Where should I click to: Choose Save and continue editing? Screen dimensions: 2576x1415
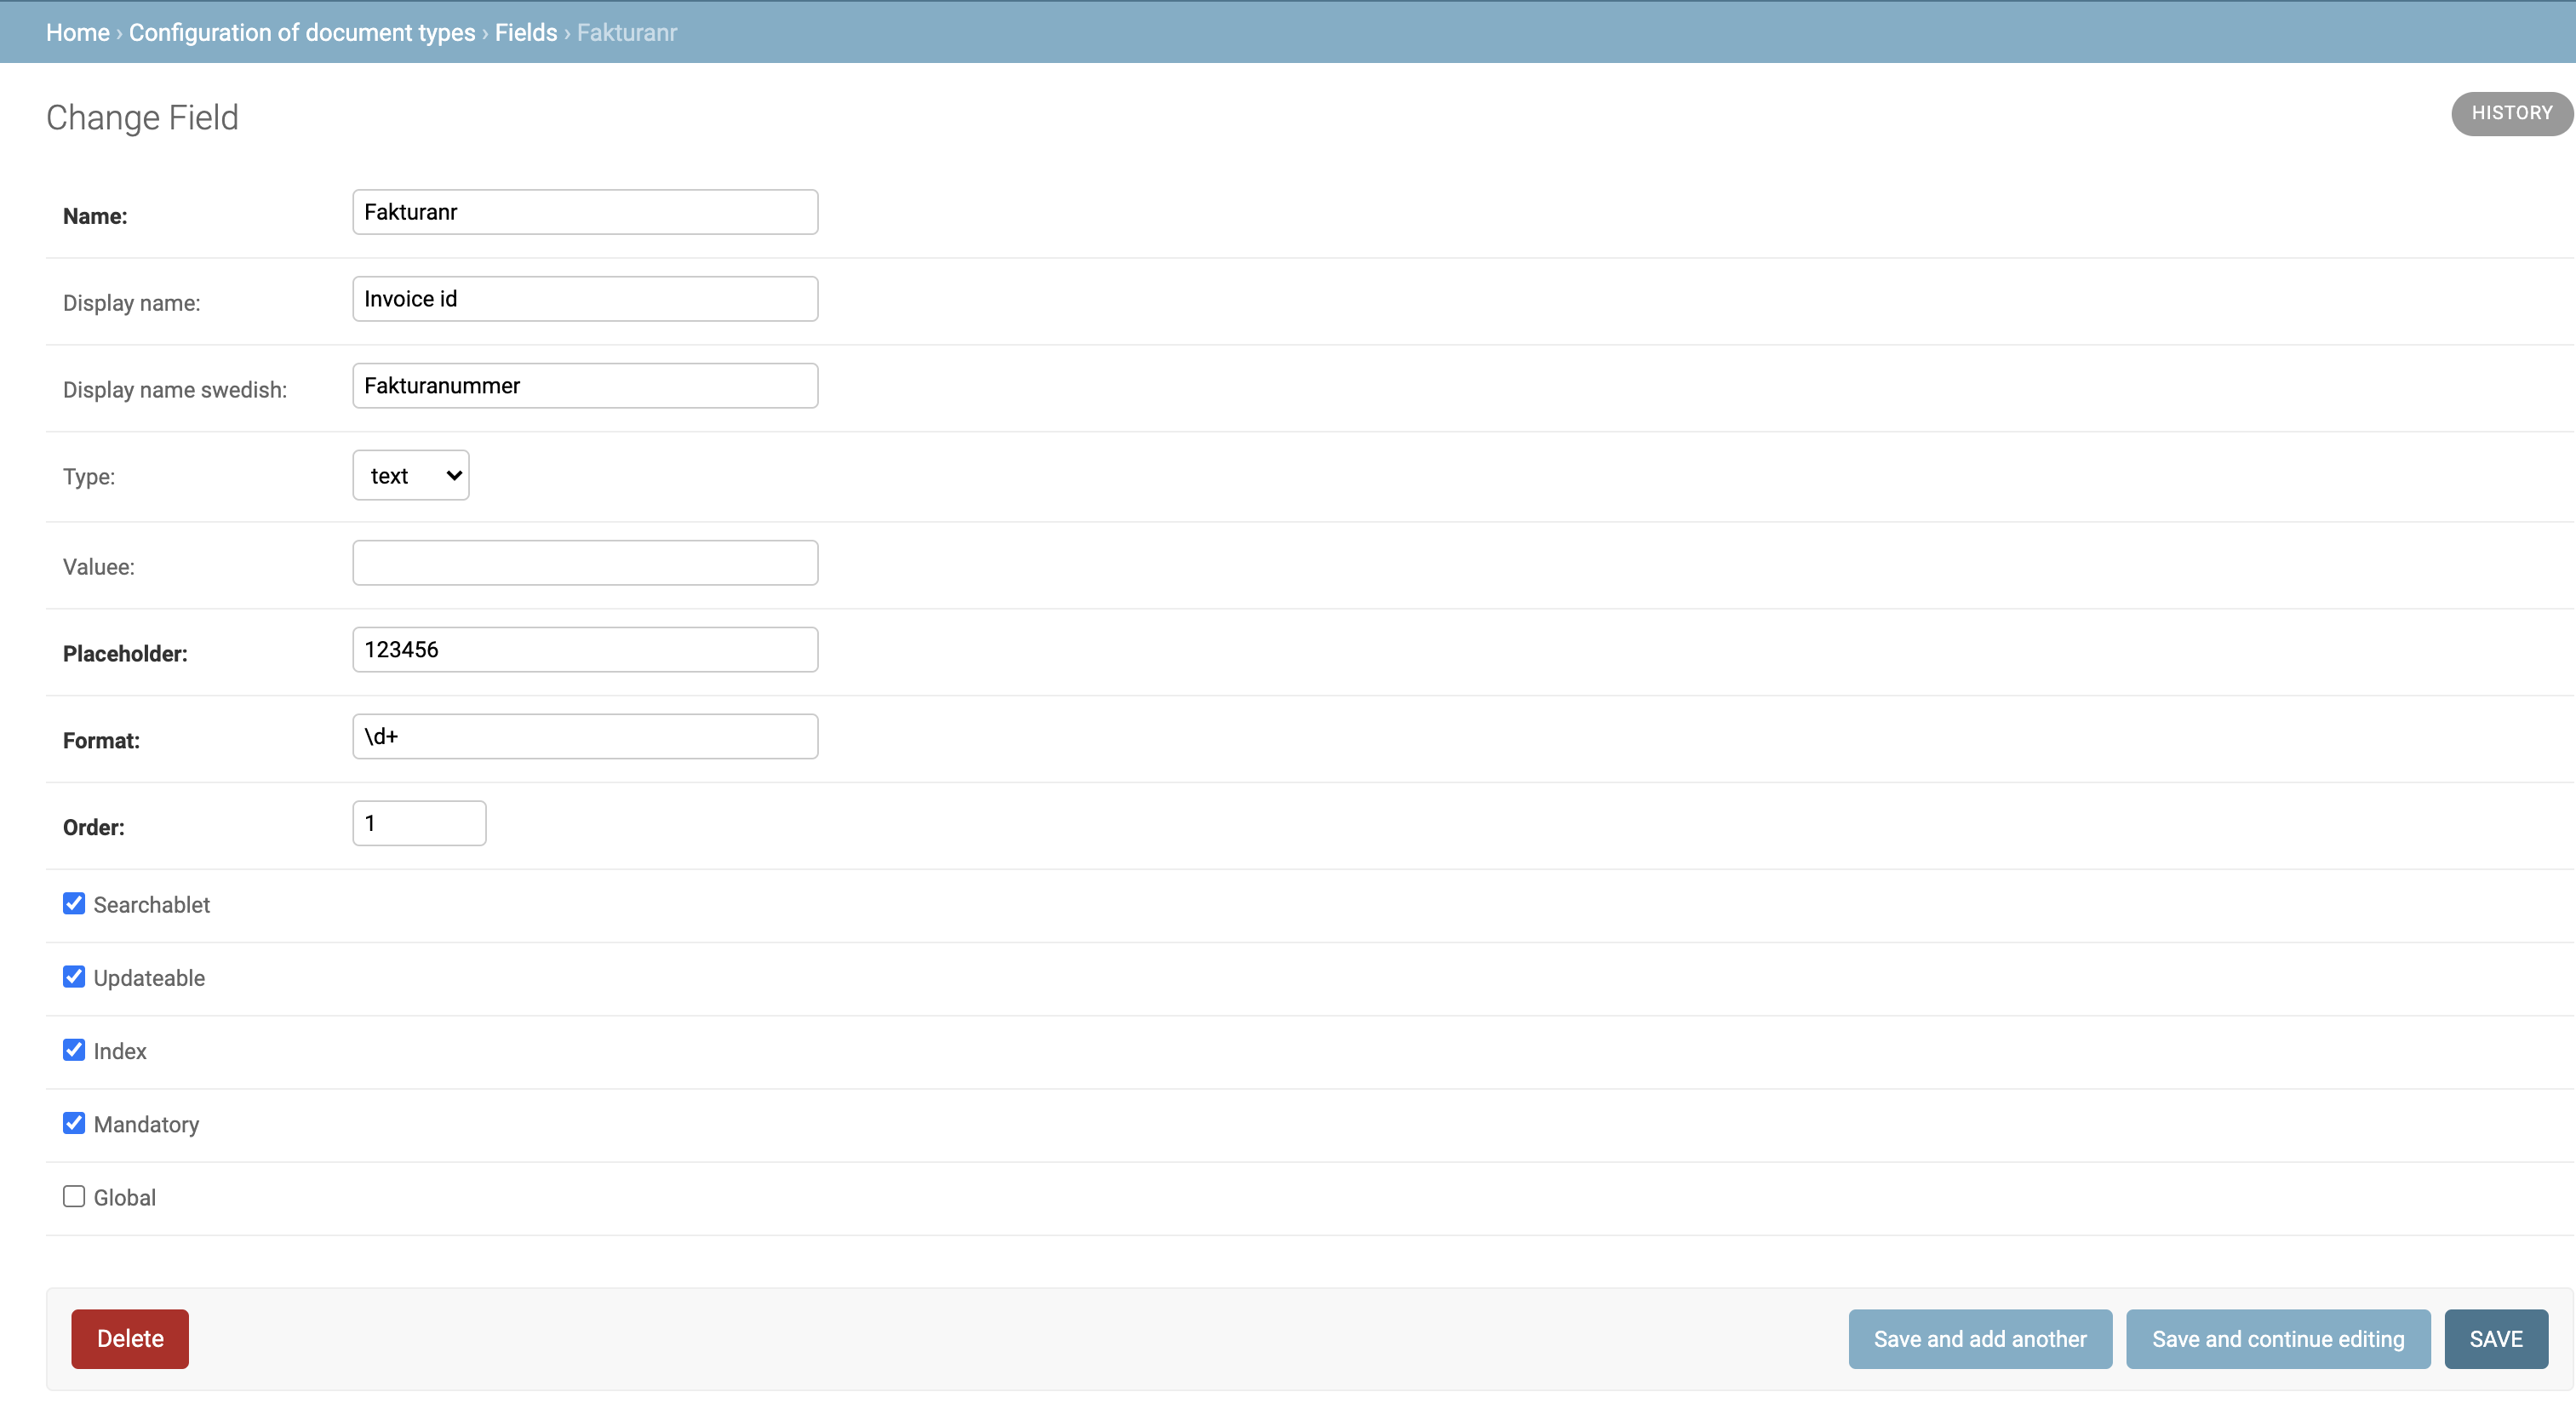click(2277, 1339)
